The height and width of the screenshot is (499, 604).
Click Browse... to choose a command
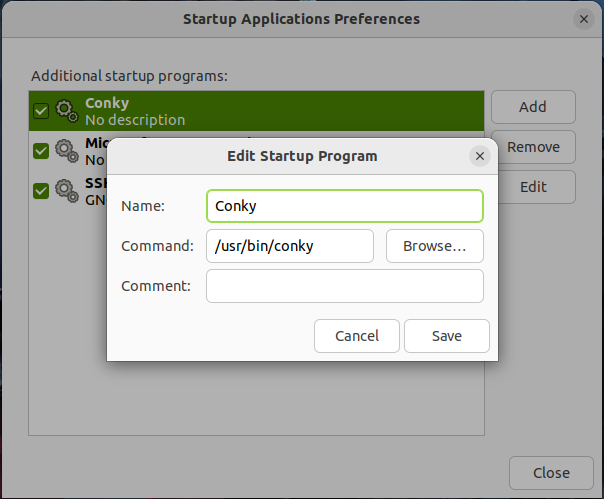[435, 246]
